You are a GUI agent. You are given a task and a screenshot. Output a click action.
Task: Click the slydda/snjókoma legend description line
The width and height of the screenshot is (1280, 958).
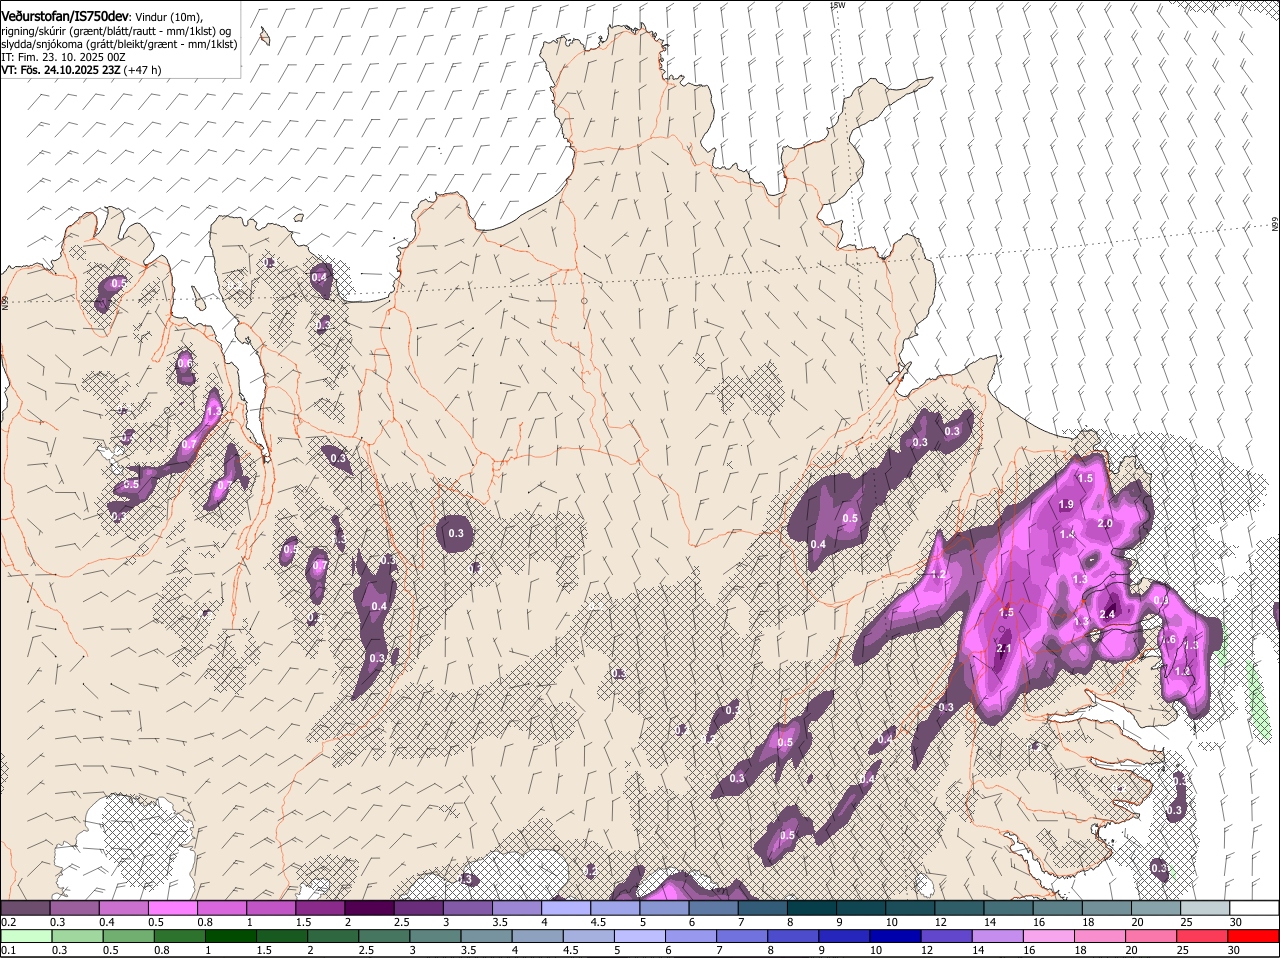click(119, 44)
